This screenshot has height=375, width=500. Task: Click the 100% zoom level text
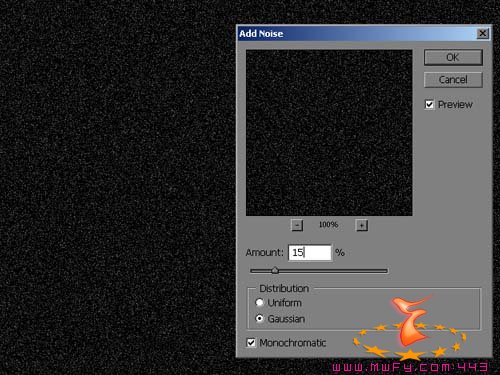pyautogui.click(x=328, y=225)
